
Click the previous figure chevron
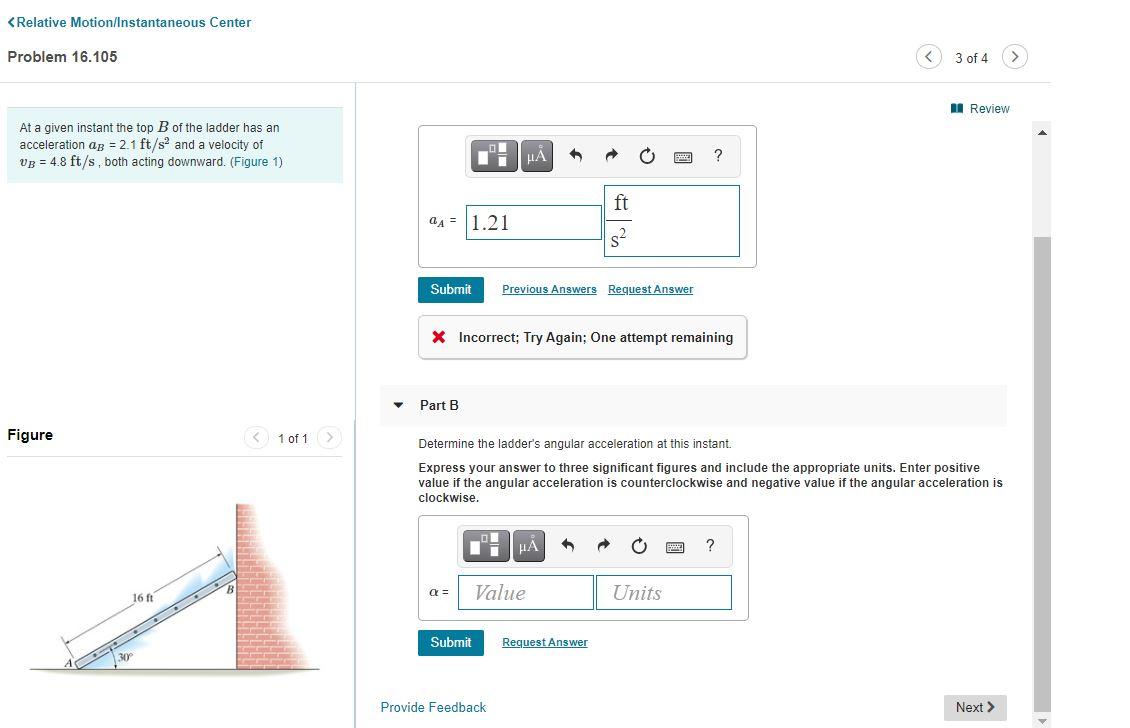256,438
